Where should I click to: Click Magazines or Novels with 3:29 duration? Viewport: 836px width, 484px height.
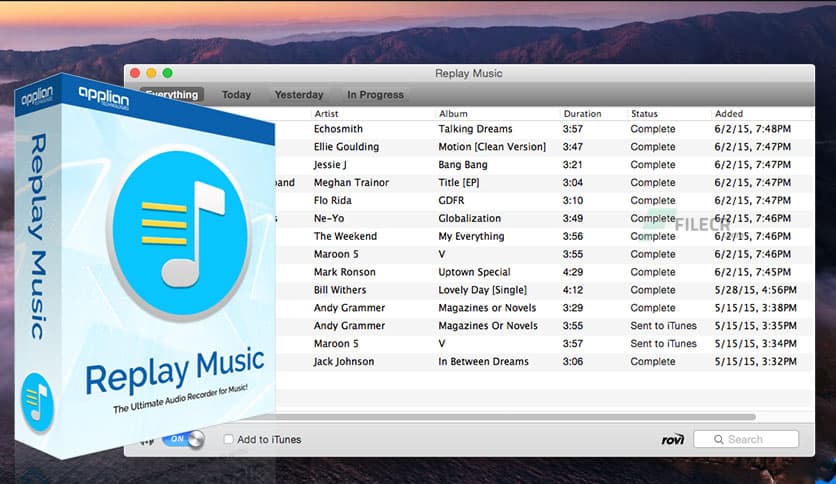[x=487, y=308]
